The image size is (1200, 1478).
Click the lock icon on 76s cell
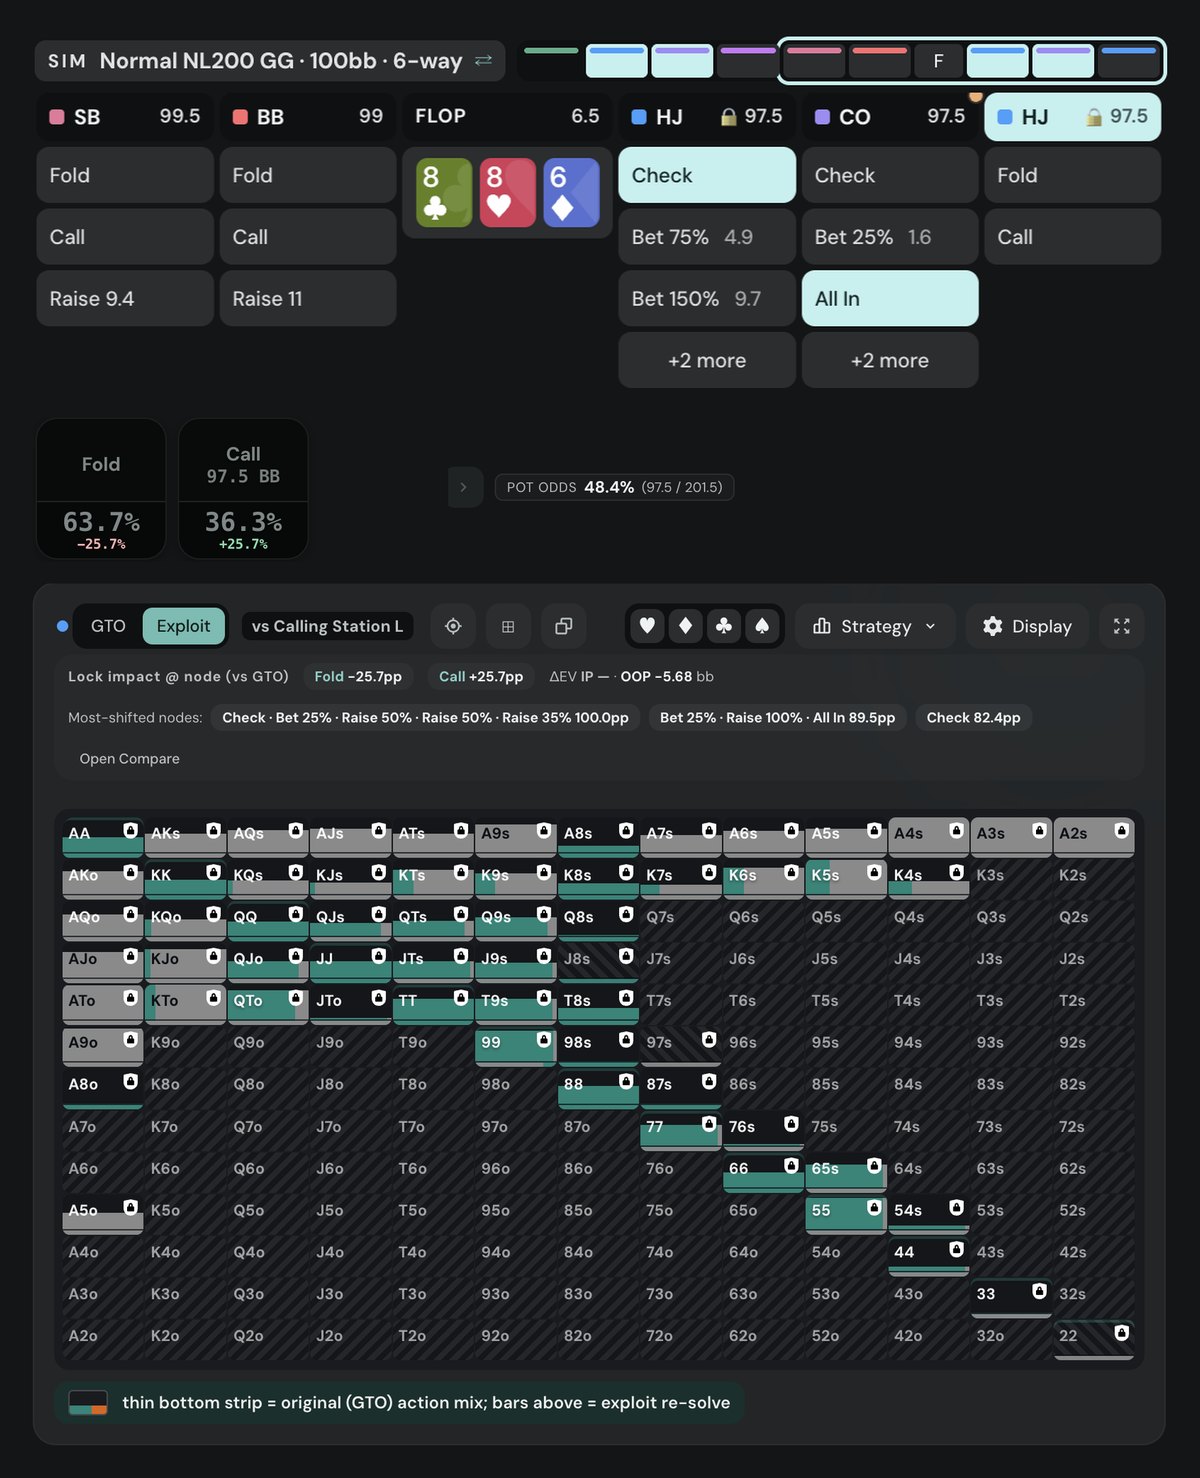(x=791, y=1124)
